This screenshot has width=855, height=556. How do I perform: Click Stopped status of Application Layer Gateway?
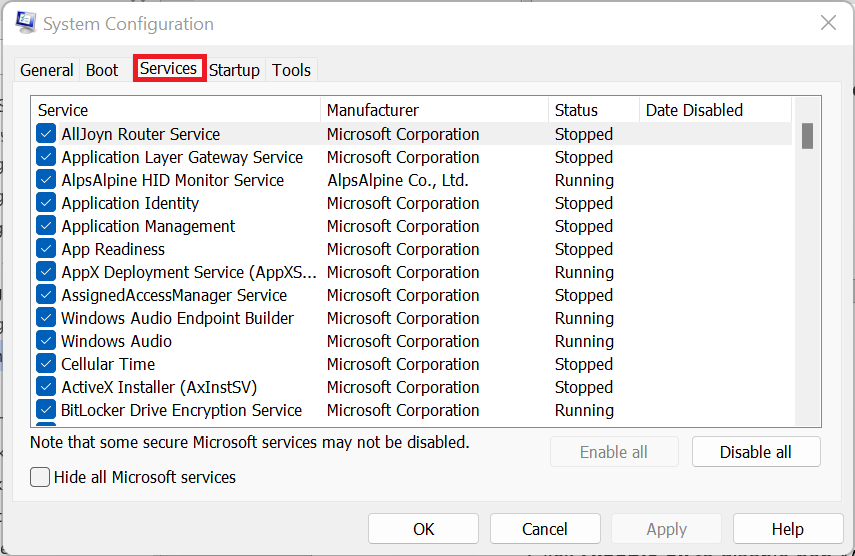pos(584,157)
